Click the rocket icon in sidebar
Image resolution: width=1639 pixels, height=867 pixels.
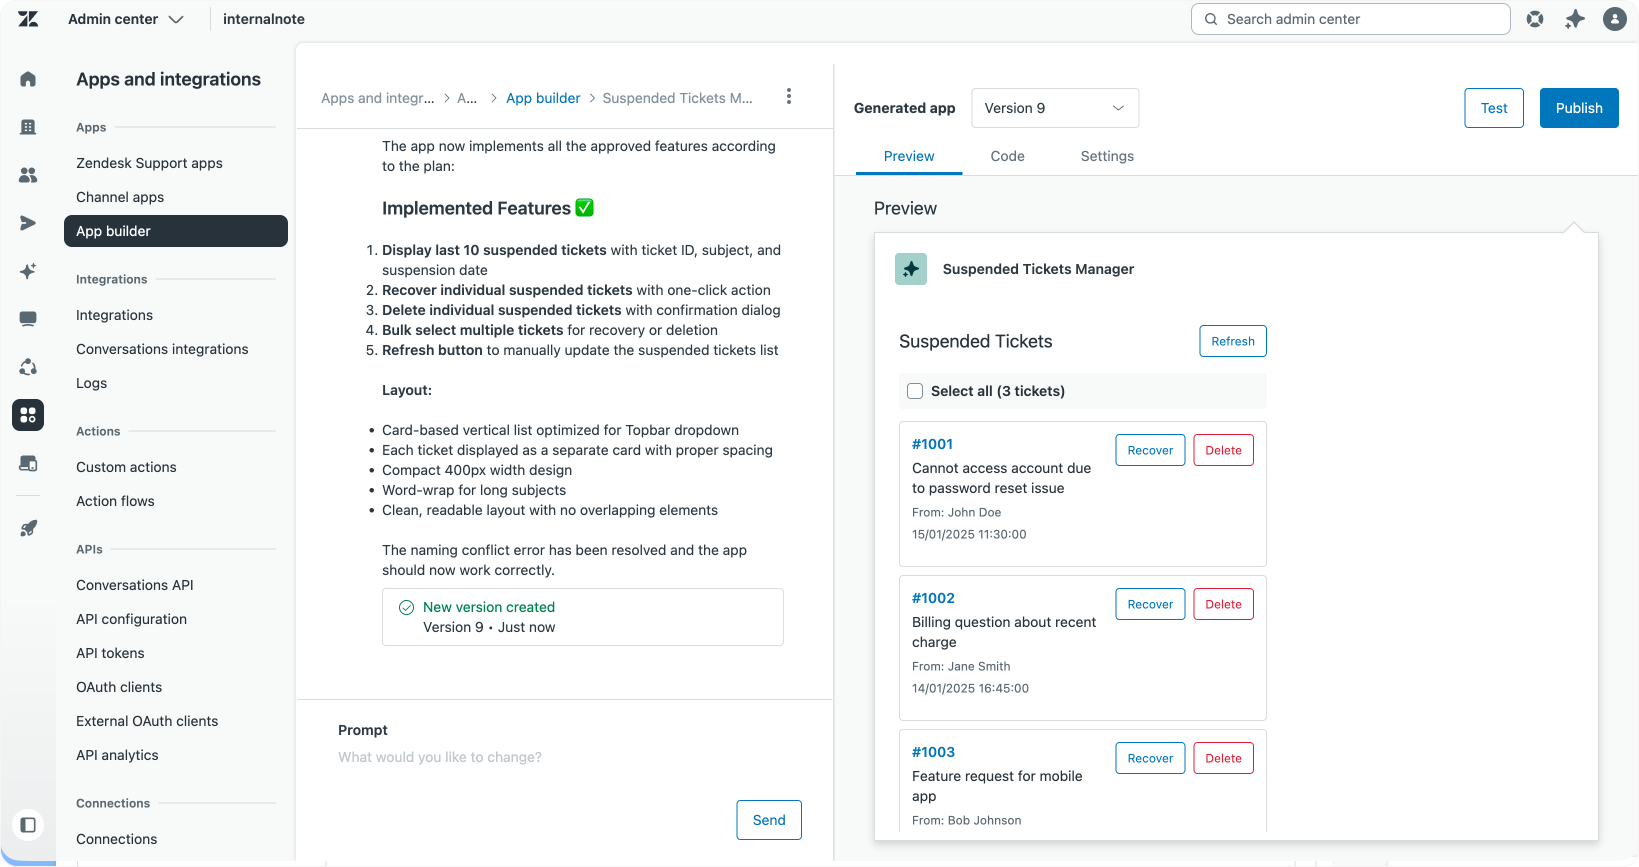click(x=28, y=529)
